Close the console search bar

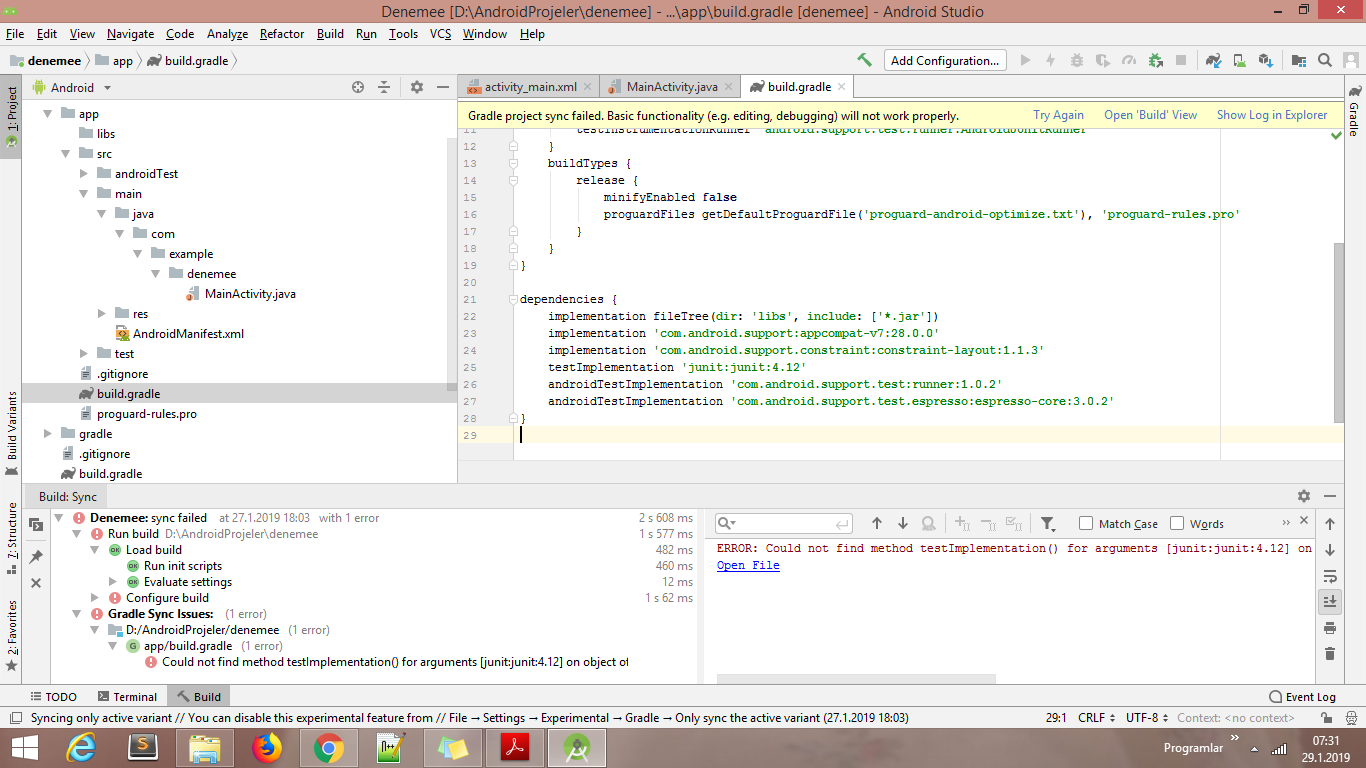pos(1304,521)
